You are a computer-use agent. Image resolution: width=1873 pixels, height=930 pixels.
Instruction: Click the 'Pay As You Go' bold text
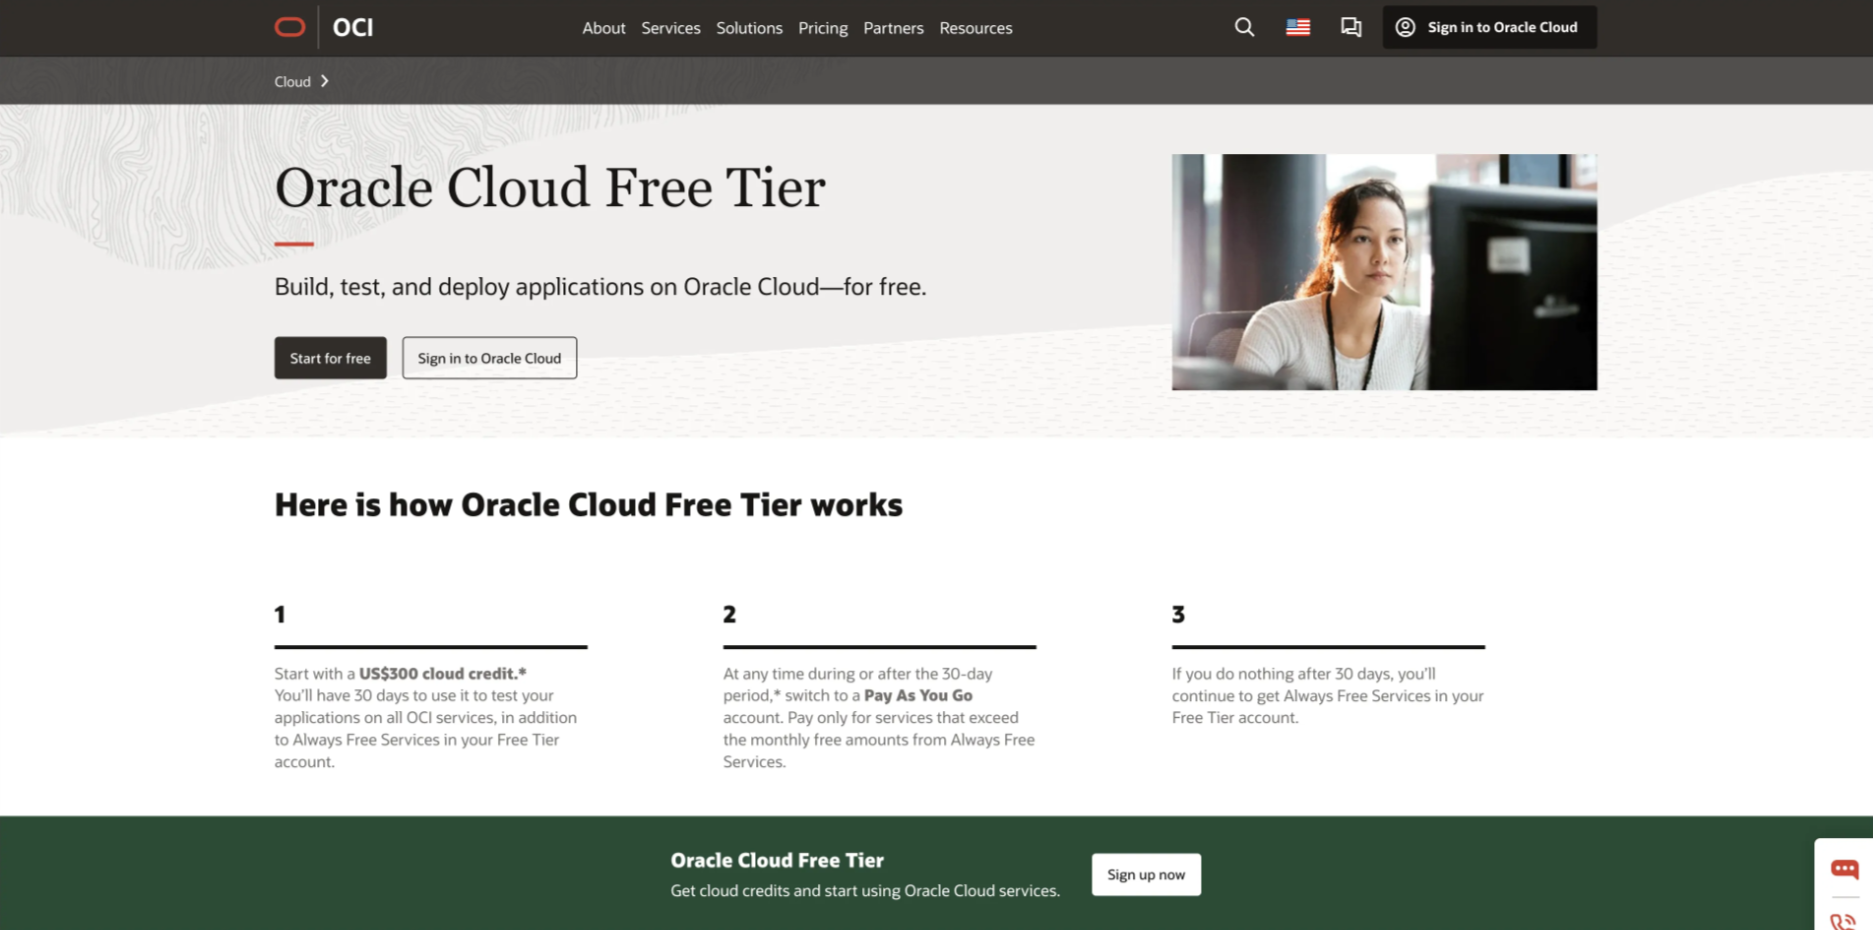coord(918,696)
